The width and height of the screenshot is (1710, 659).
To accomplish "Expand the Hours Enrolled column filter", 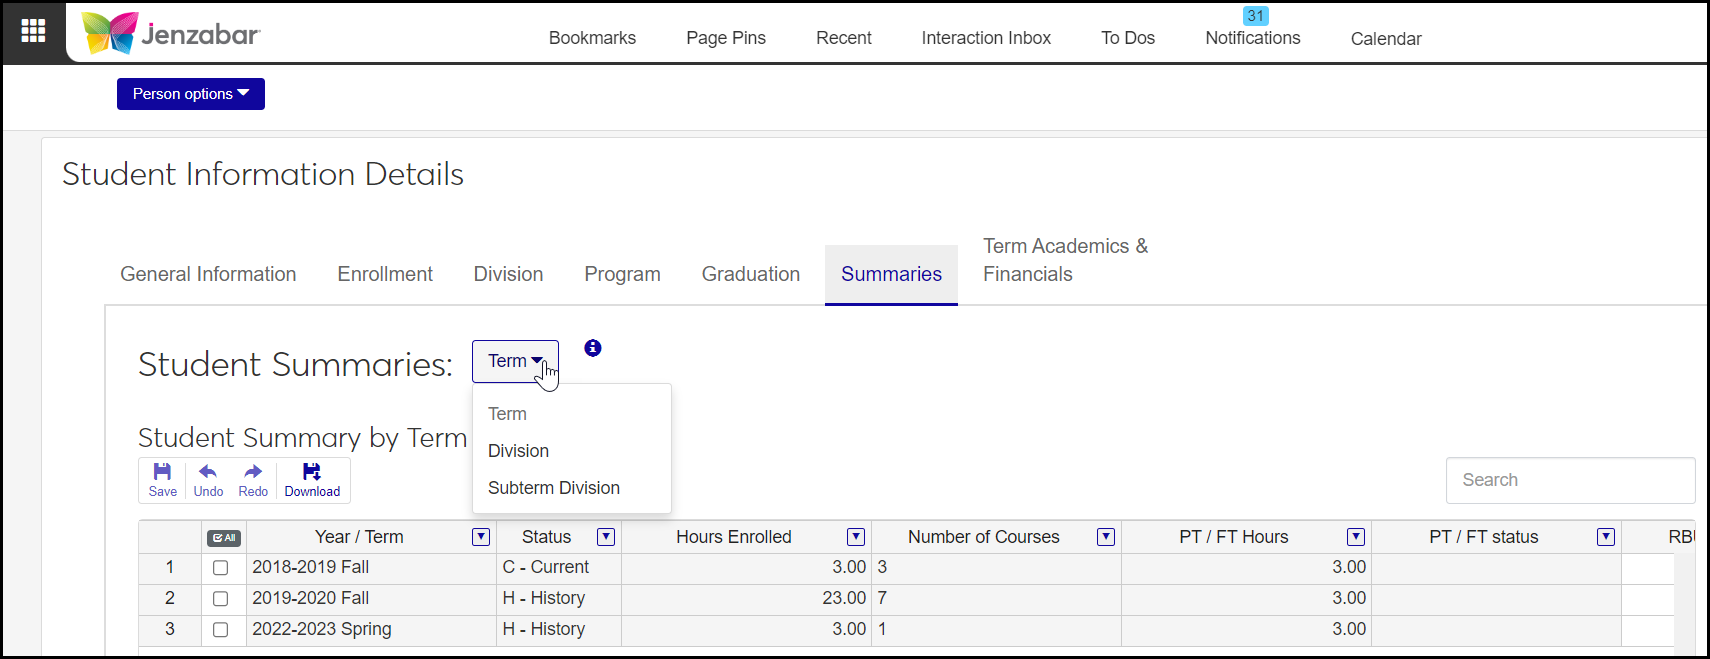I will 856,537.
